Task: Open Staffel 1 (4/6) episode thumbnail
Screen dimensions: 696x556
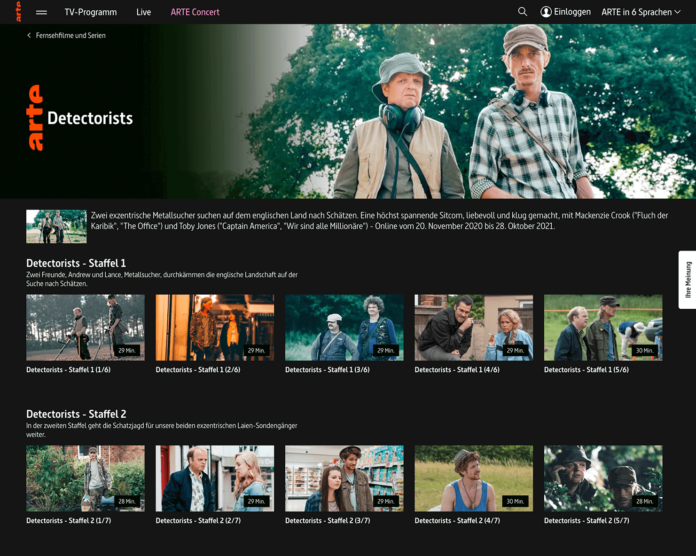Action: pos(474,327)
